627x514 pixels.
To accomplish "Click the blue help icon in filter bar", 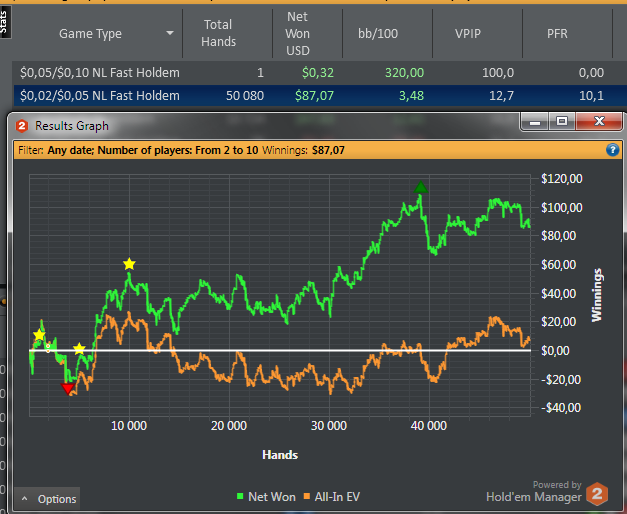I will (612, 150).
